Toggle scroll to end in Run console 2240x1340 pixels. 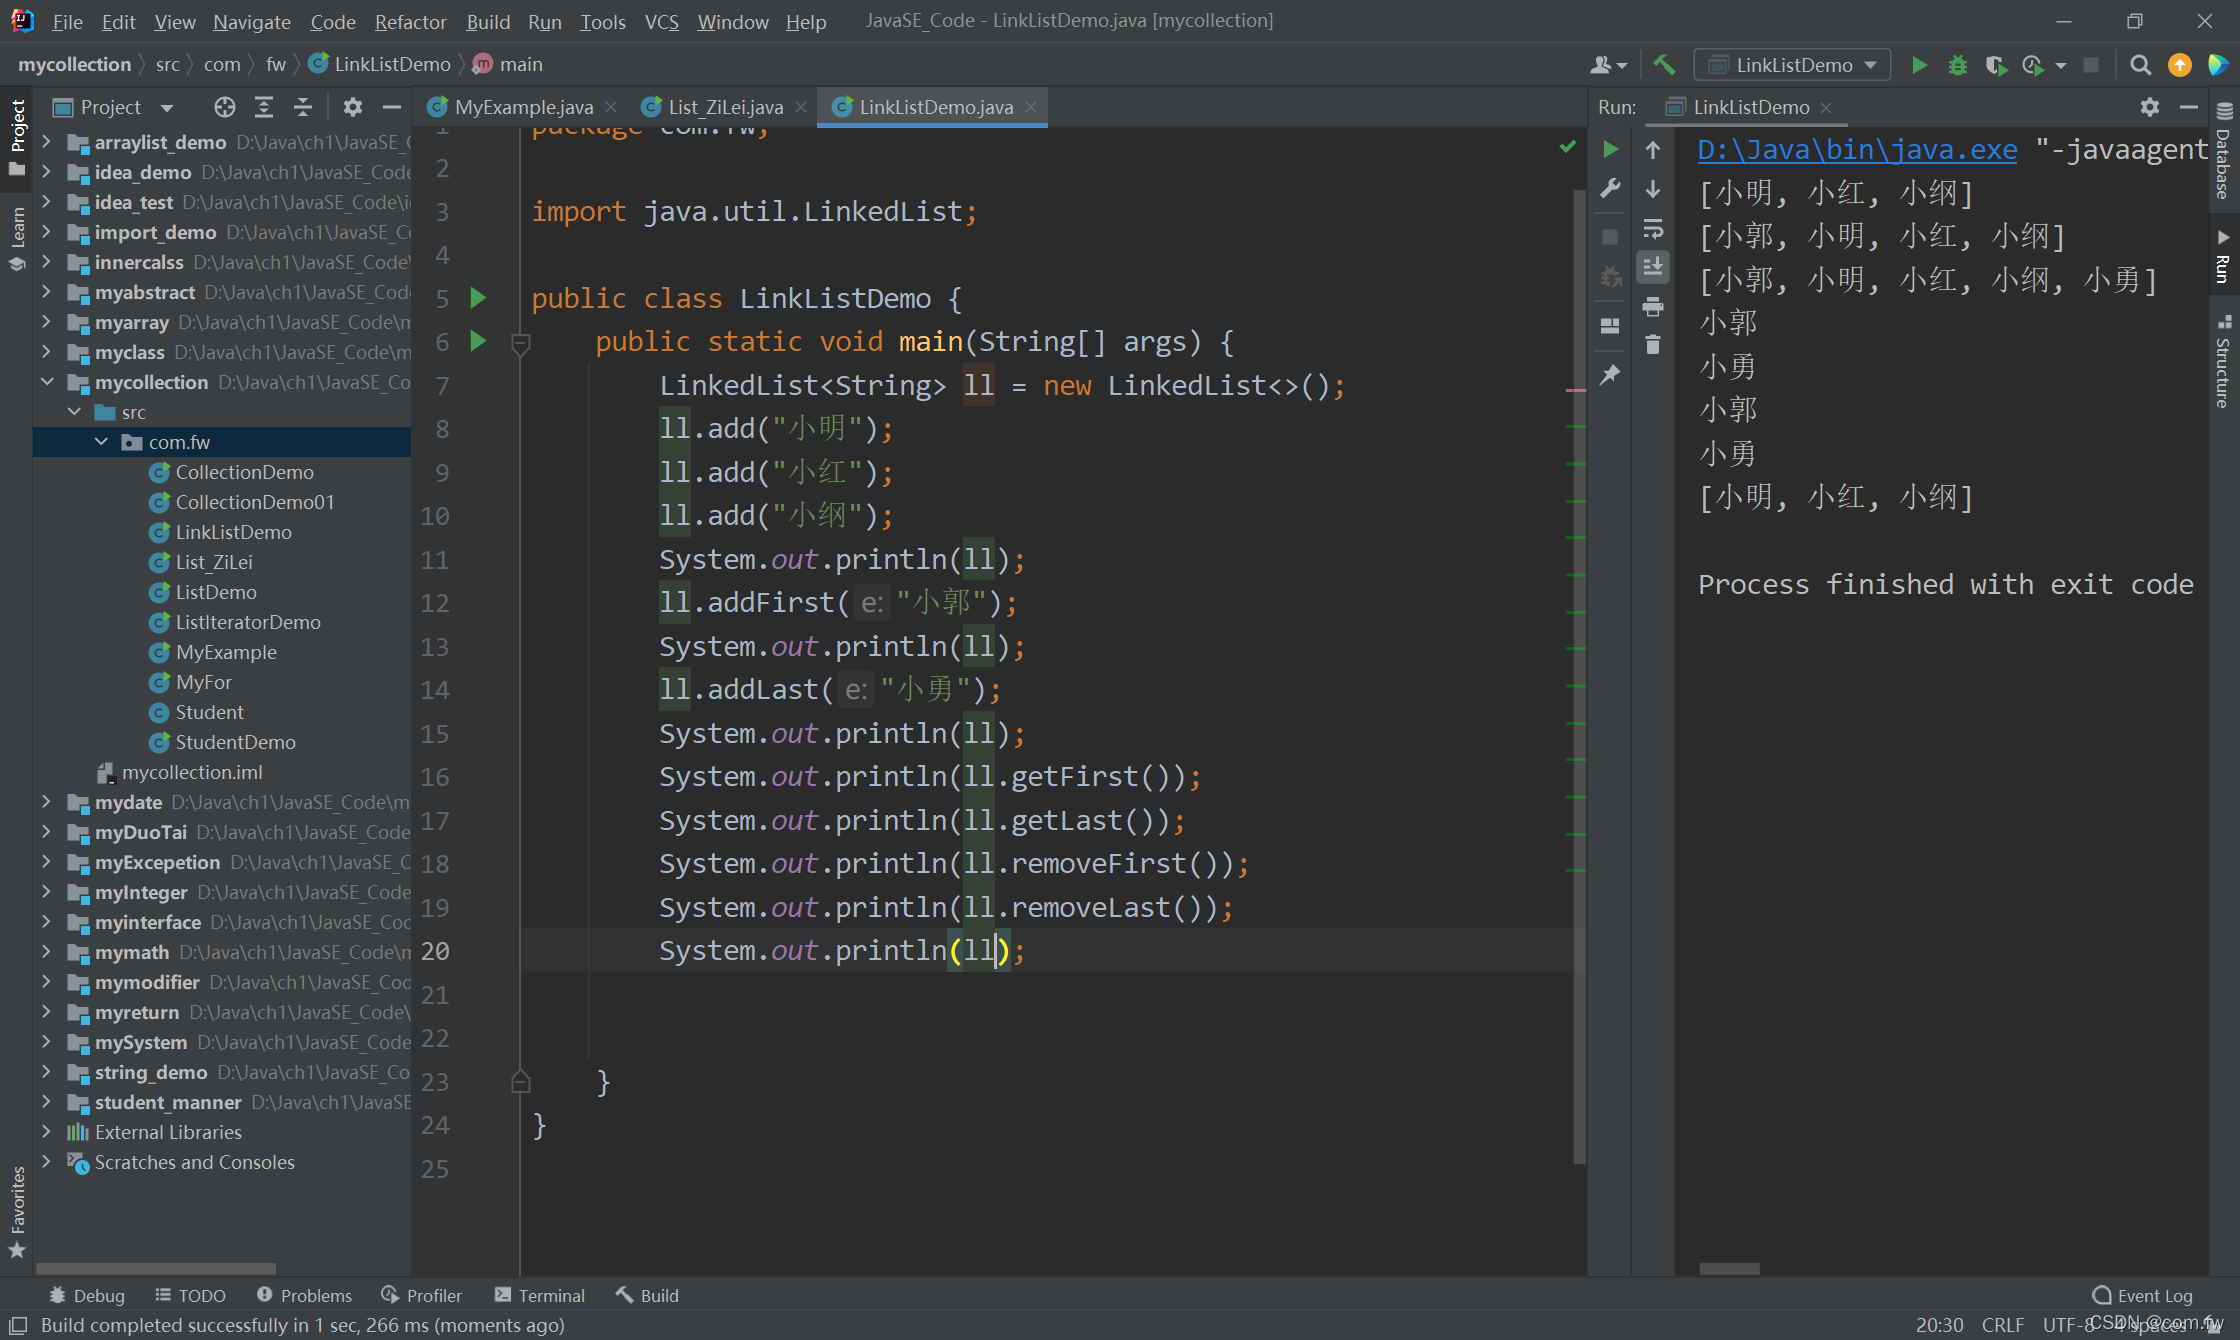1653,267
